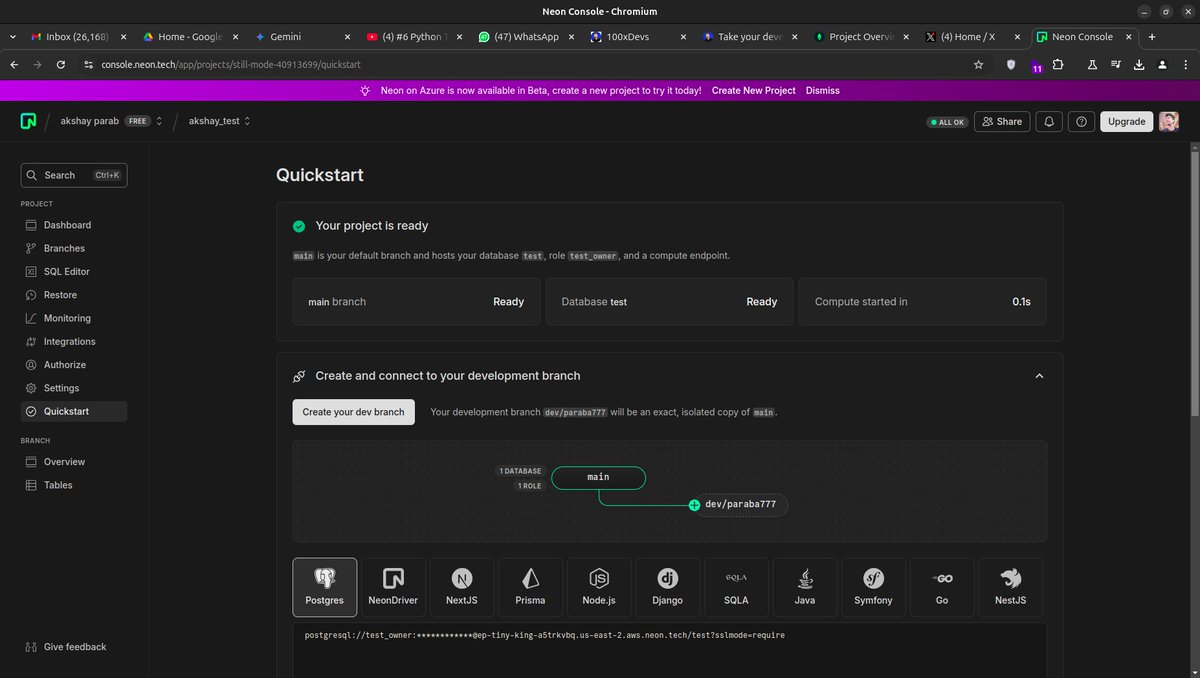This screenshot has width=1200, height=678.
Task: Choose the SQLA framework tile
Action: click(736, 587)
